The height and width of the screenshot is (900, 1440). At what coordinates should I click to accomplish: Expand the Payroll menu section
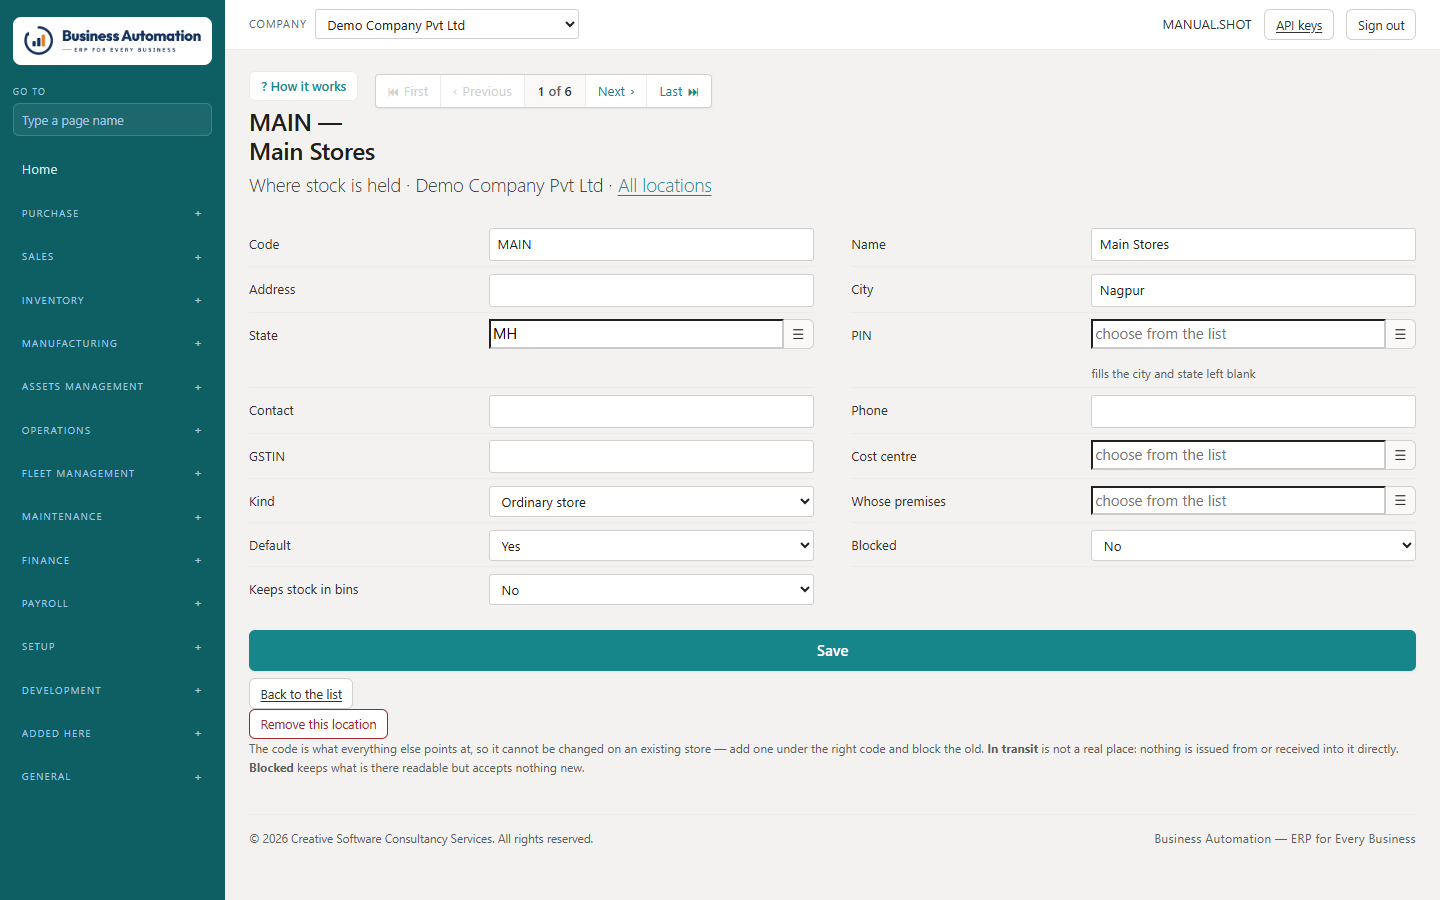pos(112,604)
